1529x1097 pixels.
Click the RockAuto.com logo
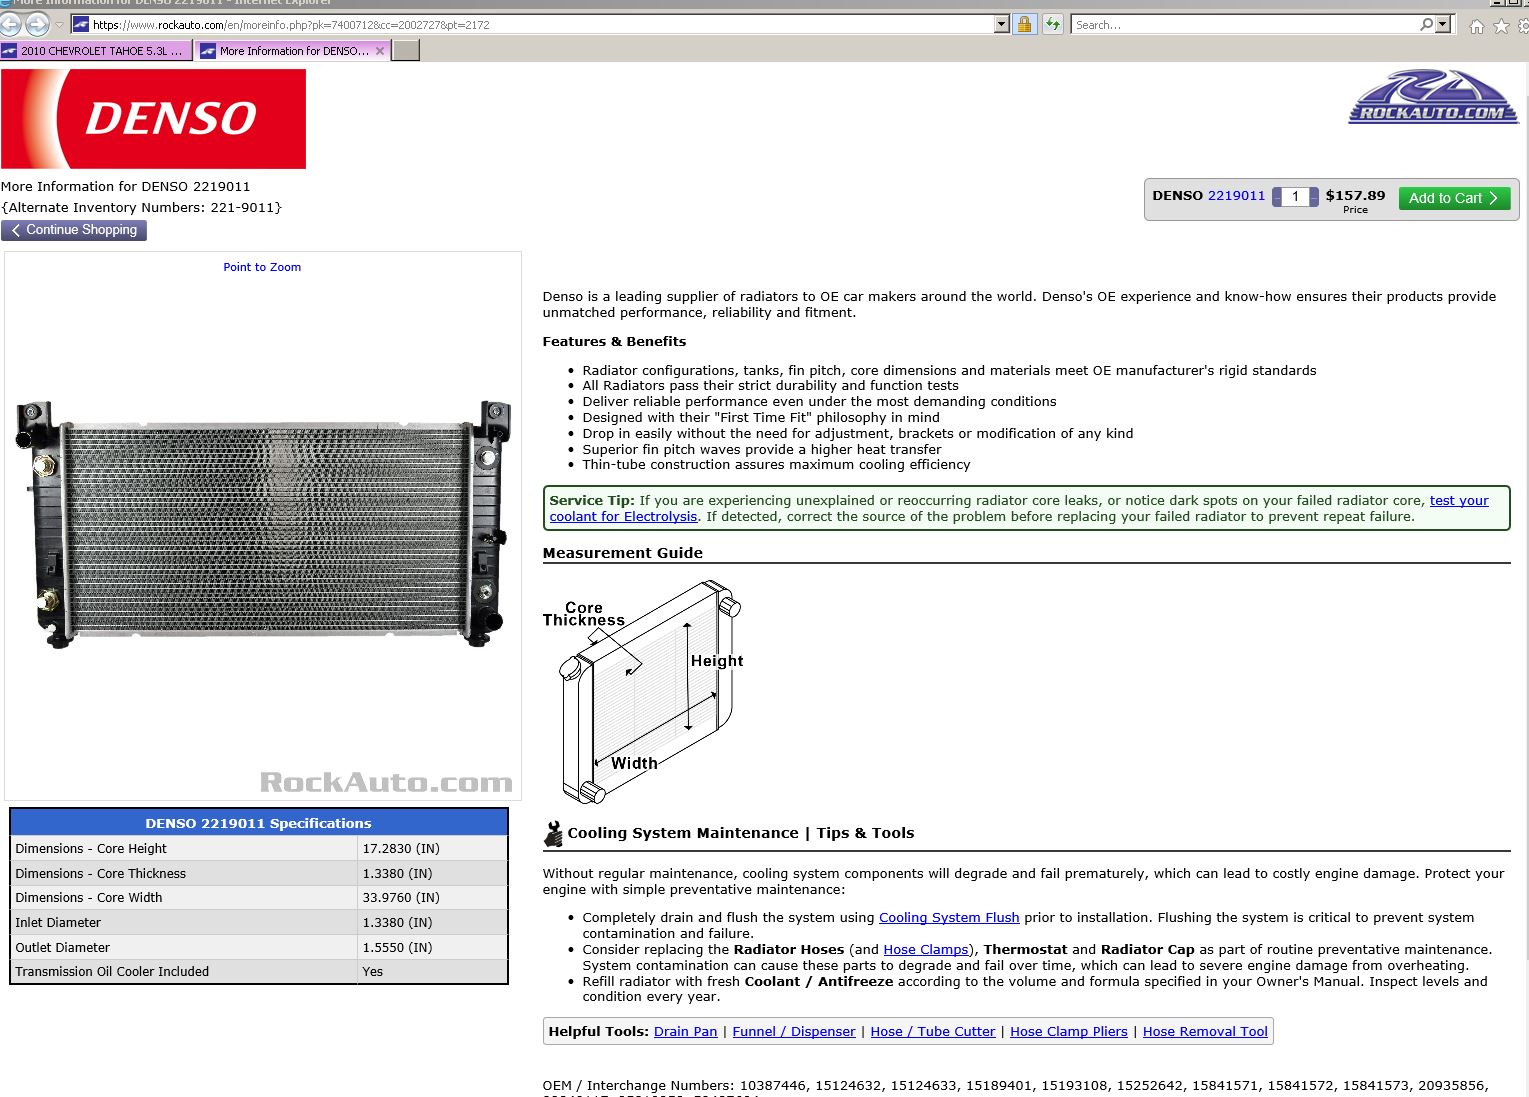click(1433, 97)
